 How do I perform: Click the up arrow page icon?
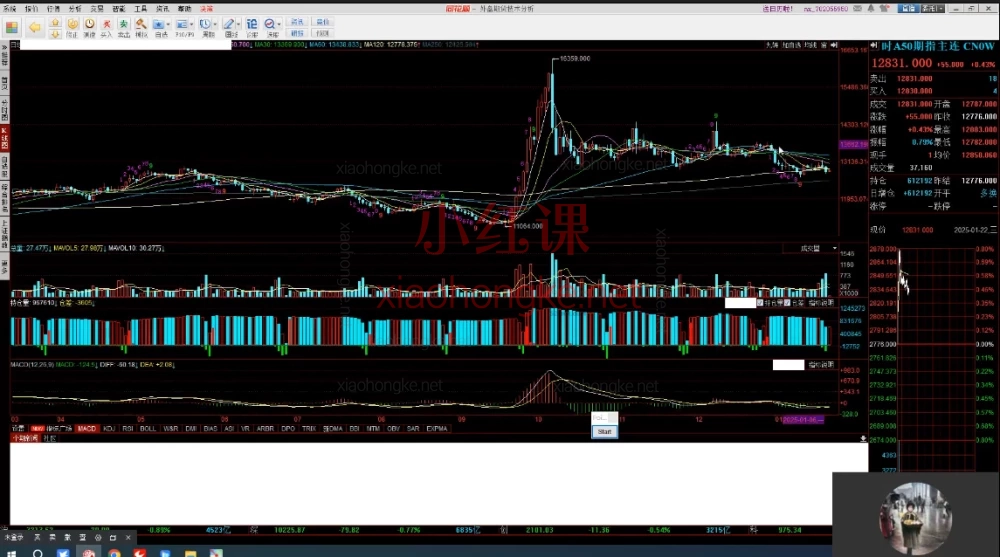(55, 23)
